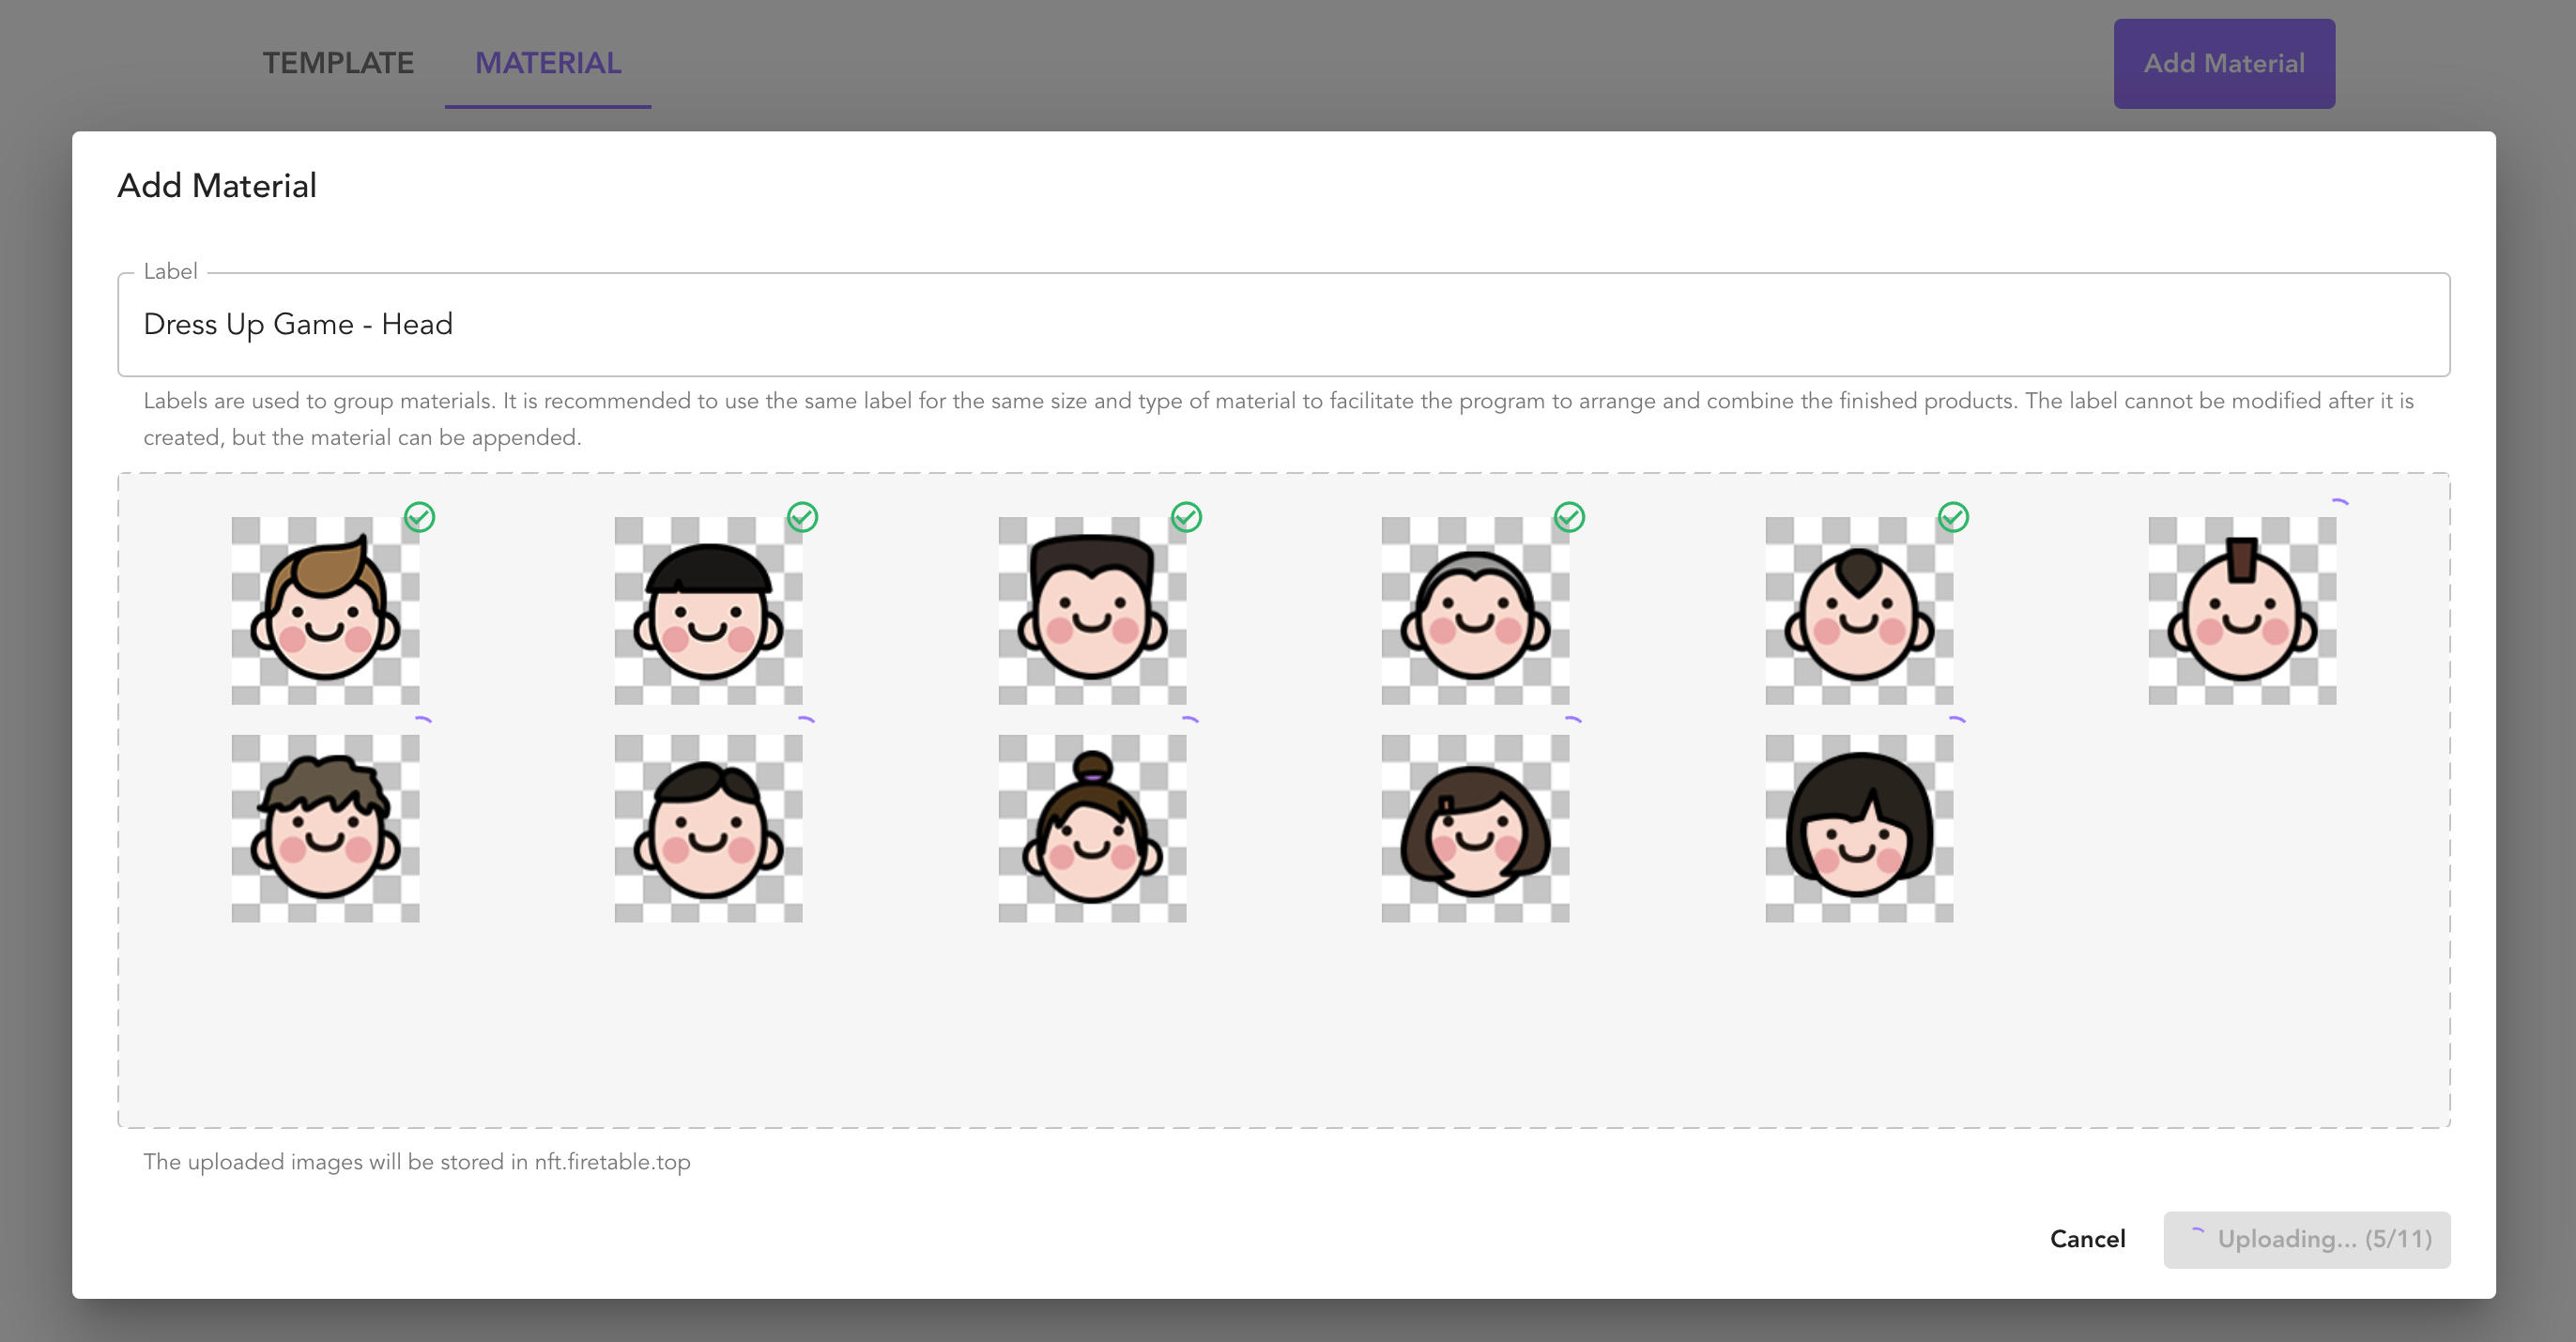Screen dimensions: 2576x1342
Task: Click the Label text input field
Action: [1282, 324]
